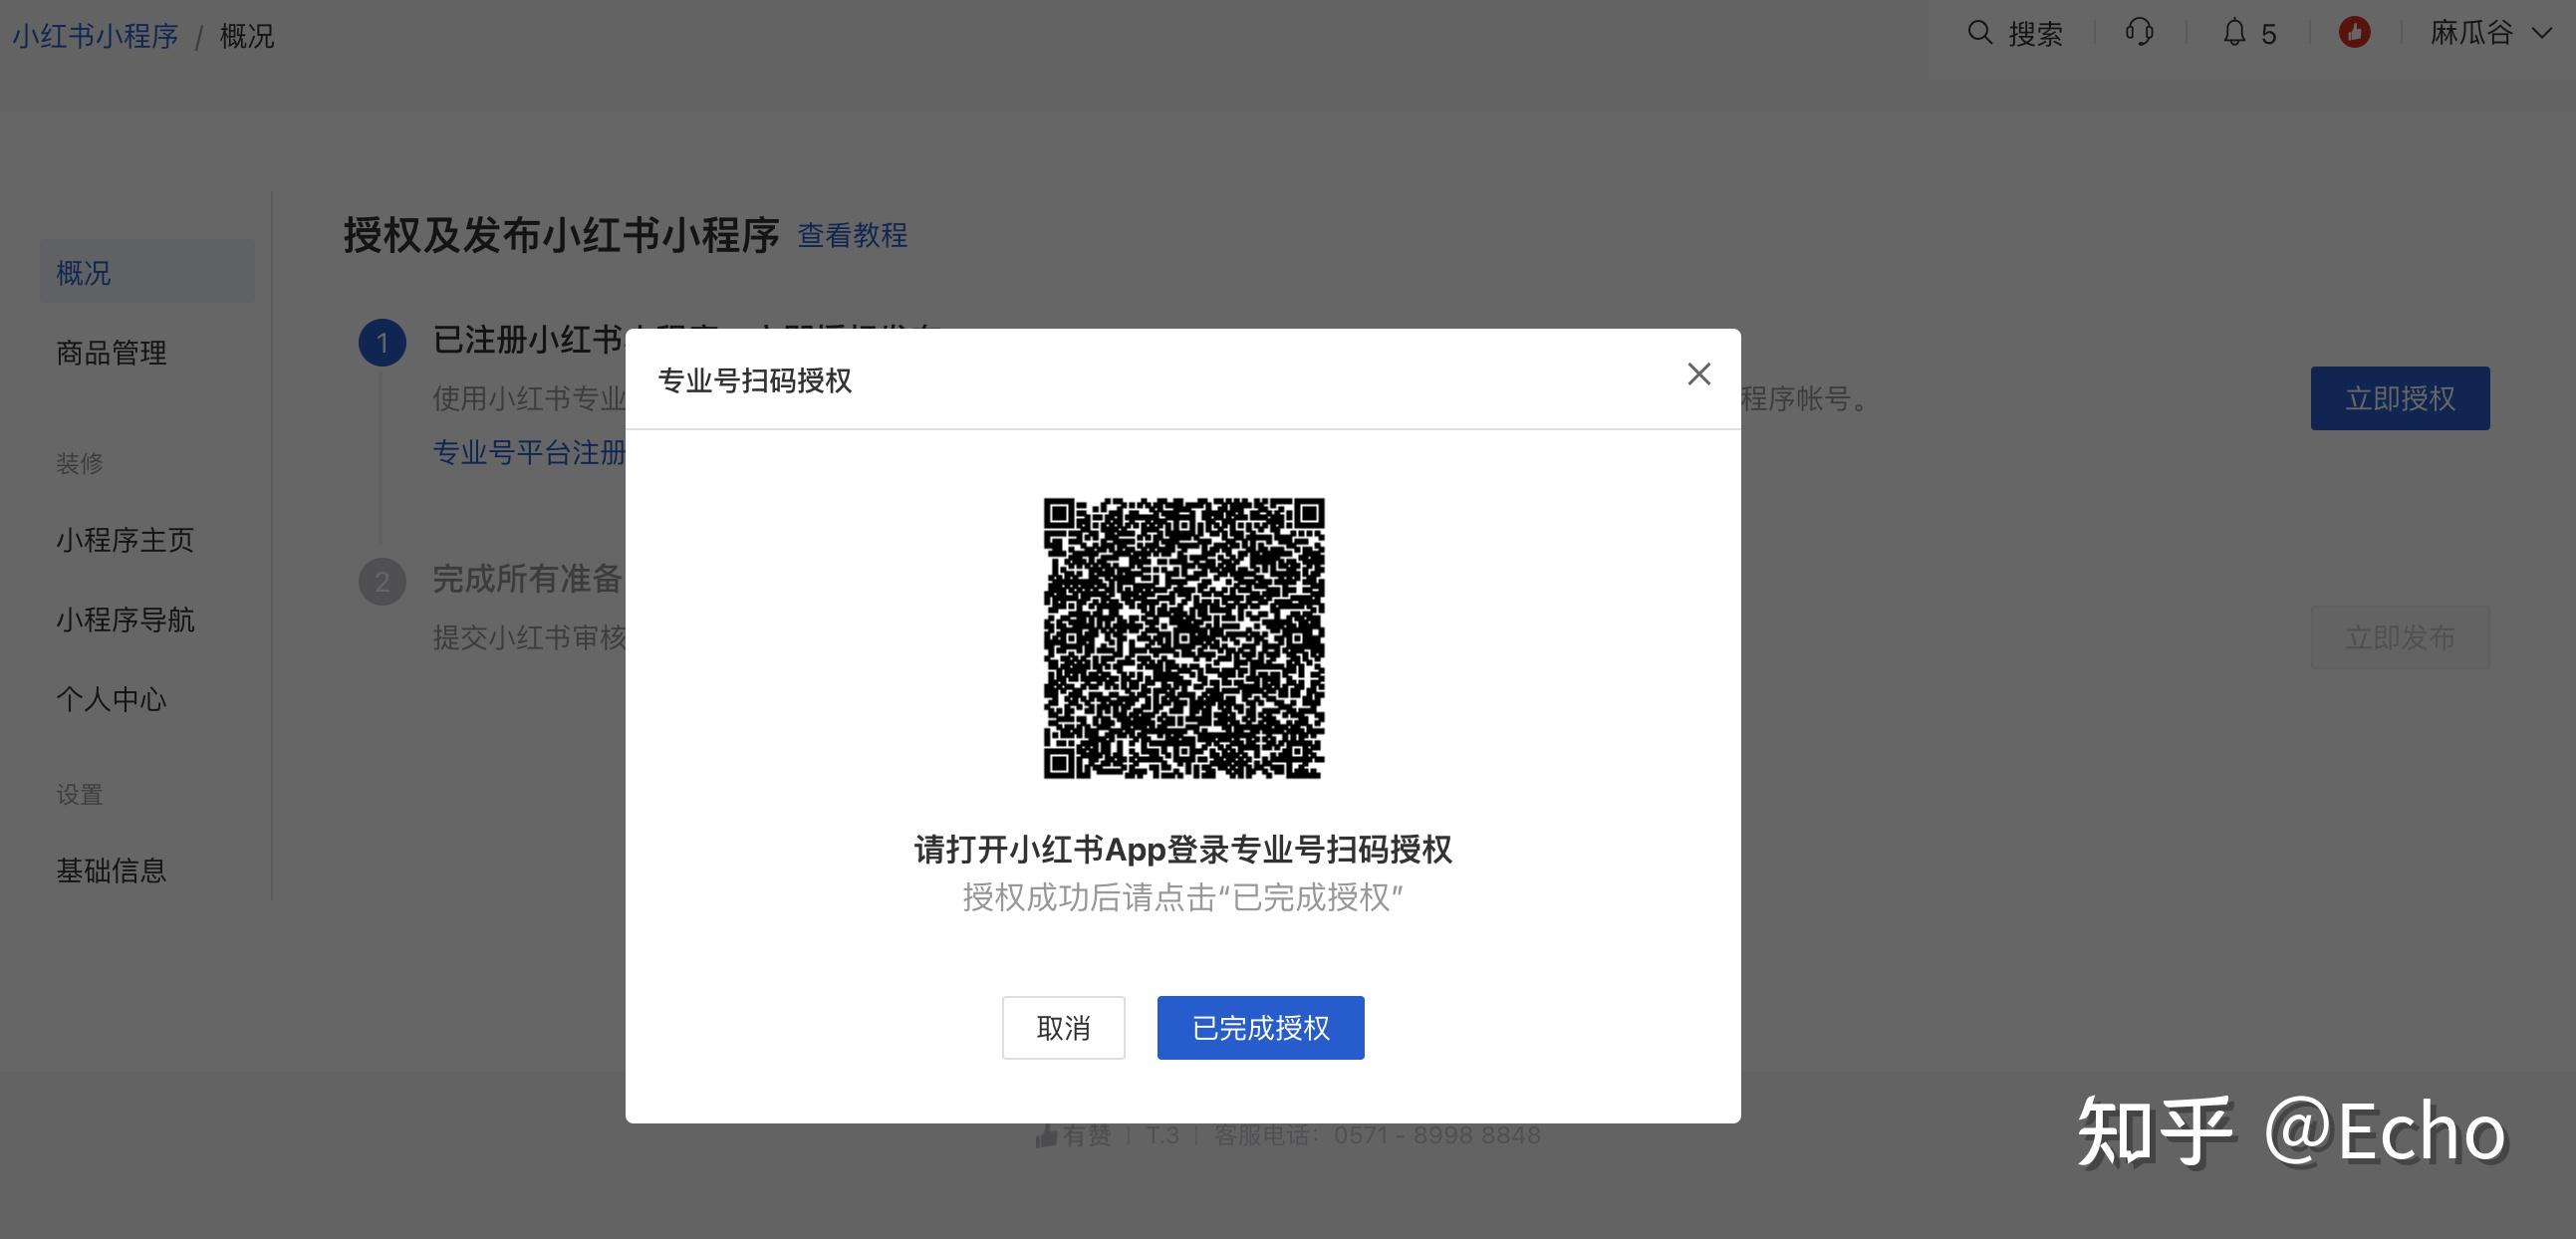Click the customer service headset icon
2576x1239 pixels.
2139,32
